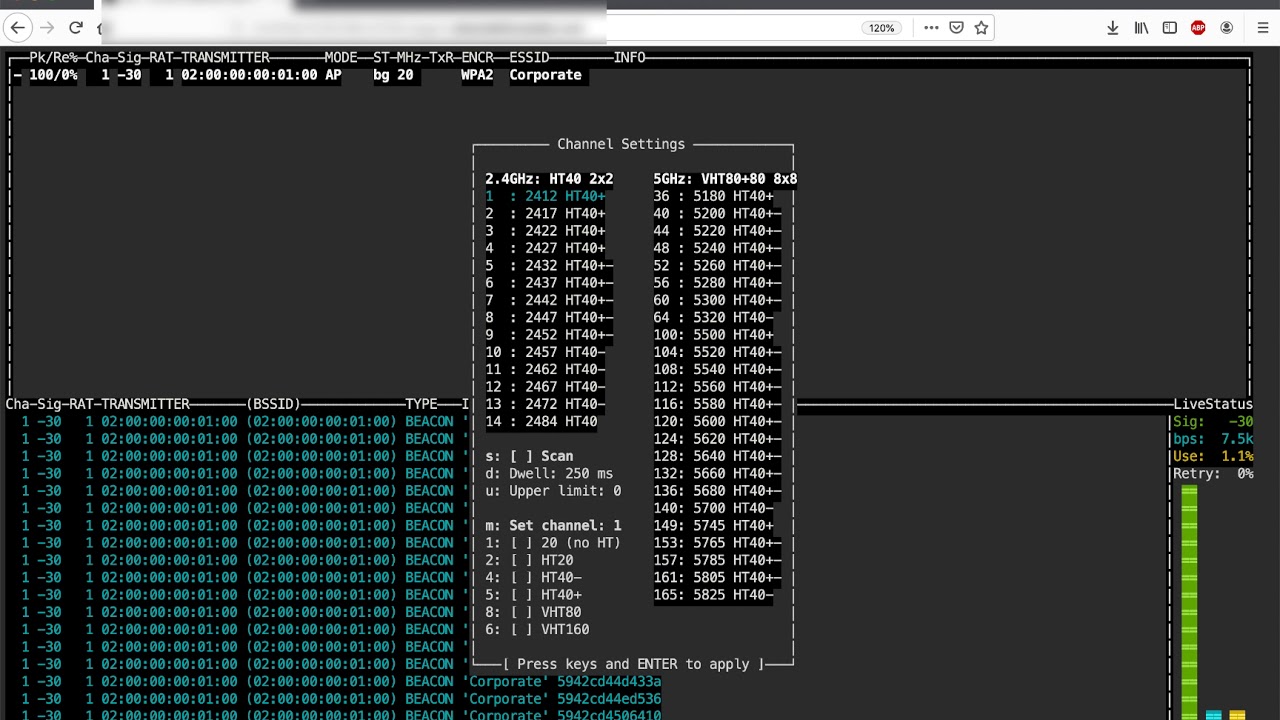Image resolution: width=1280 pixels, height=720 pixels.
Task: Open the Firefox account icon
Action: click(1226, 28)
